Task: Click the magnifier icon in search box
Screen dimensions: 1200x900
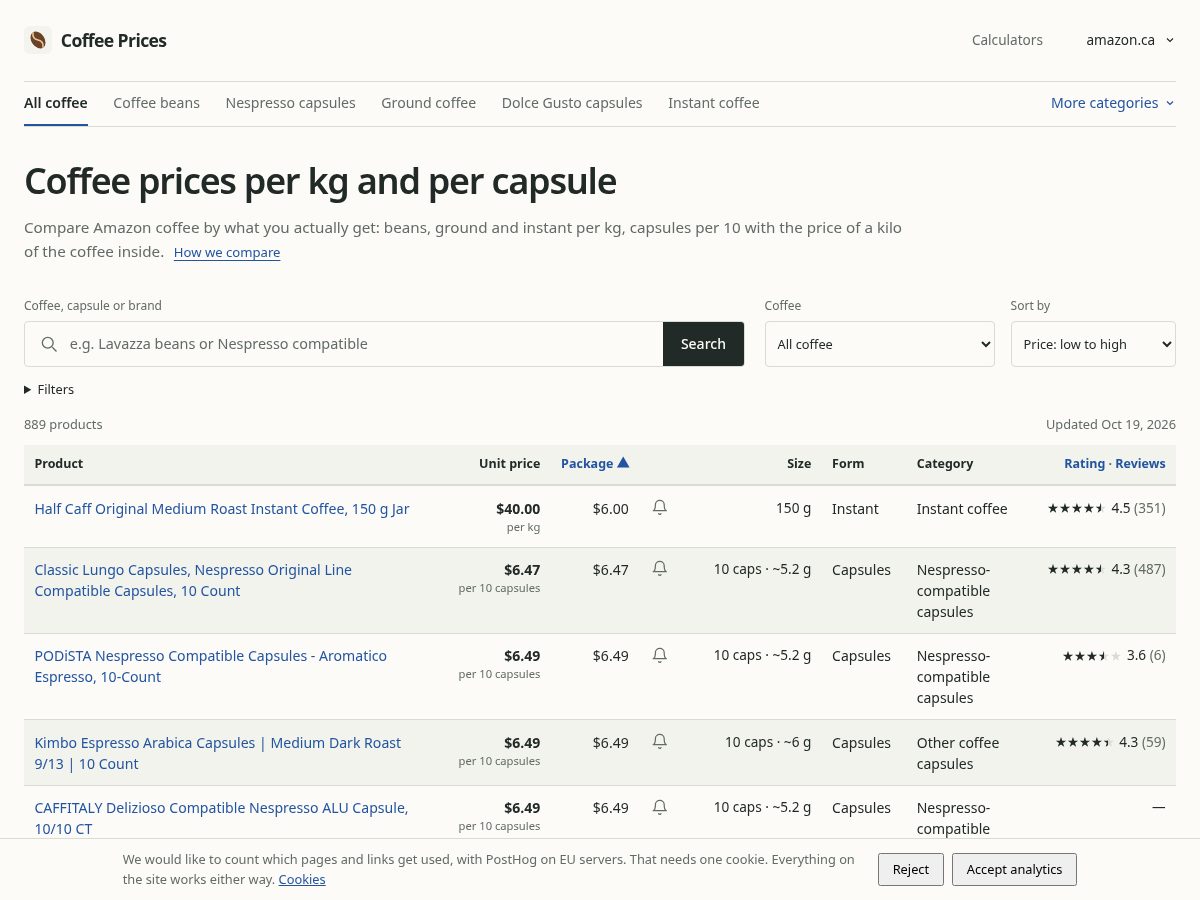Action: [x=49, y=344]
